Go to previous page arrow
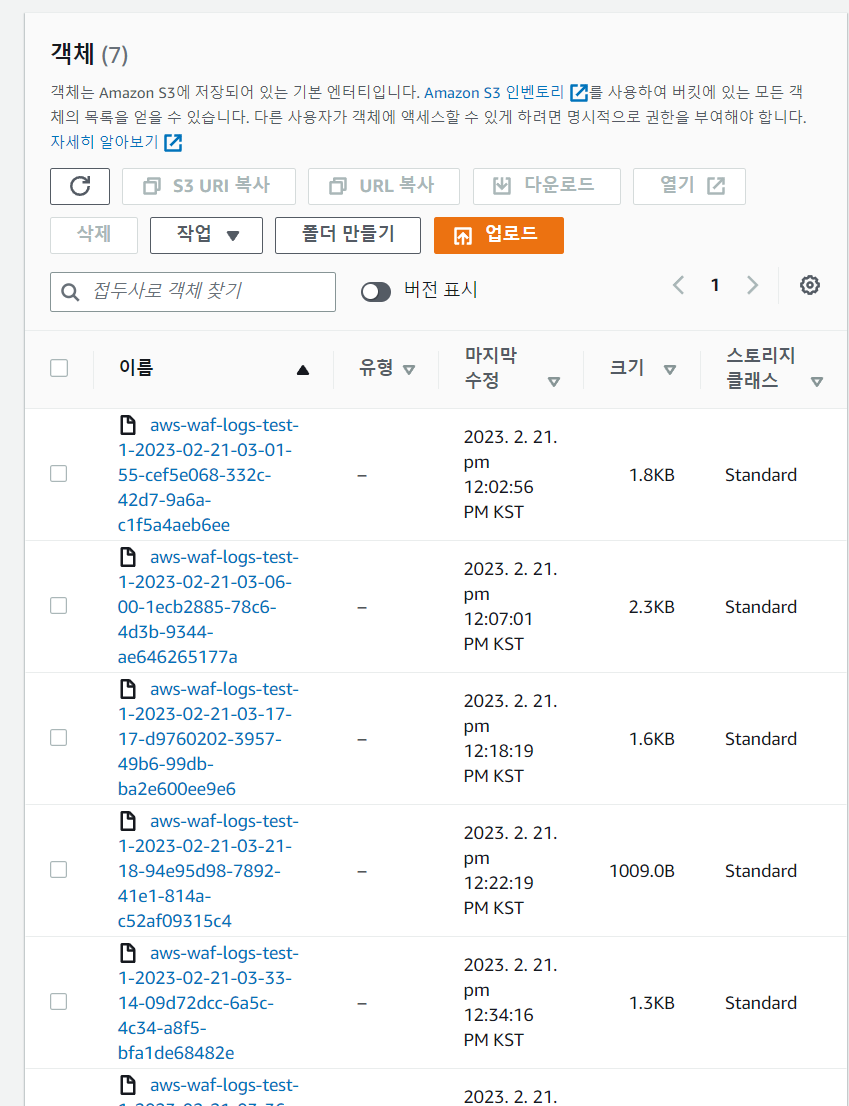The width and height of the screenshot is (849, 1106). coord(678,286)
